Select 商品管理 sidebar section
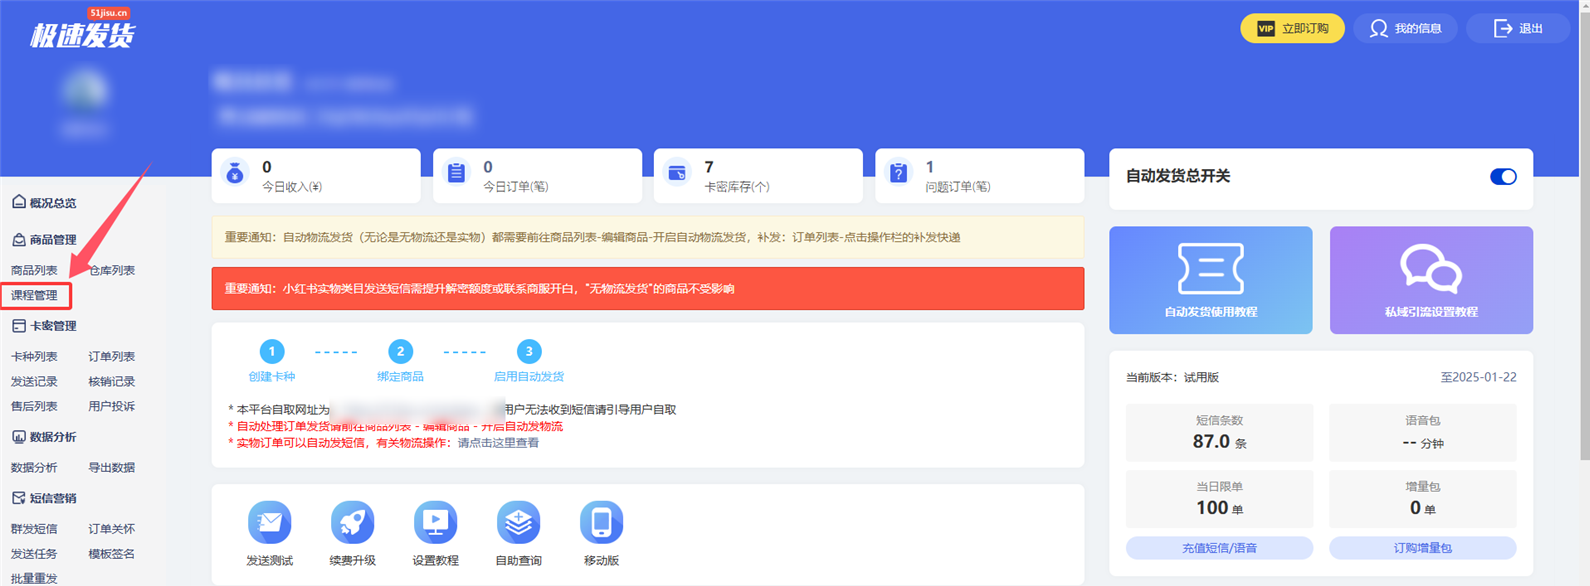This screenshot has width=1590, height=586. pyautogui.click(x=44, y=240)
